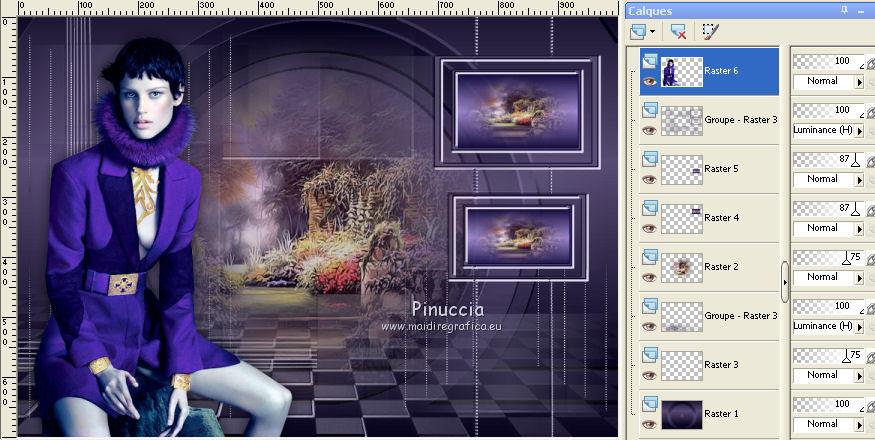
Task: Hide the Raster 2 layer
Action: pyautogui.click(x=649, y=278)
